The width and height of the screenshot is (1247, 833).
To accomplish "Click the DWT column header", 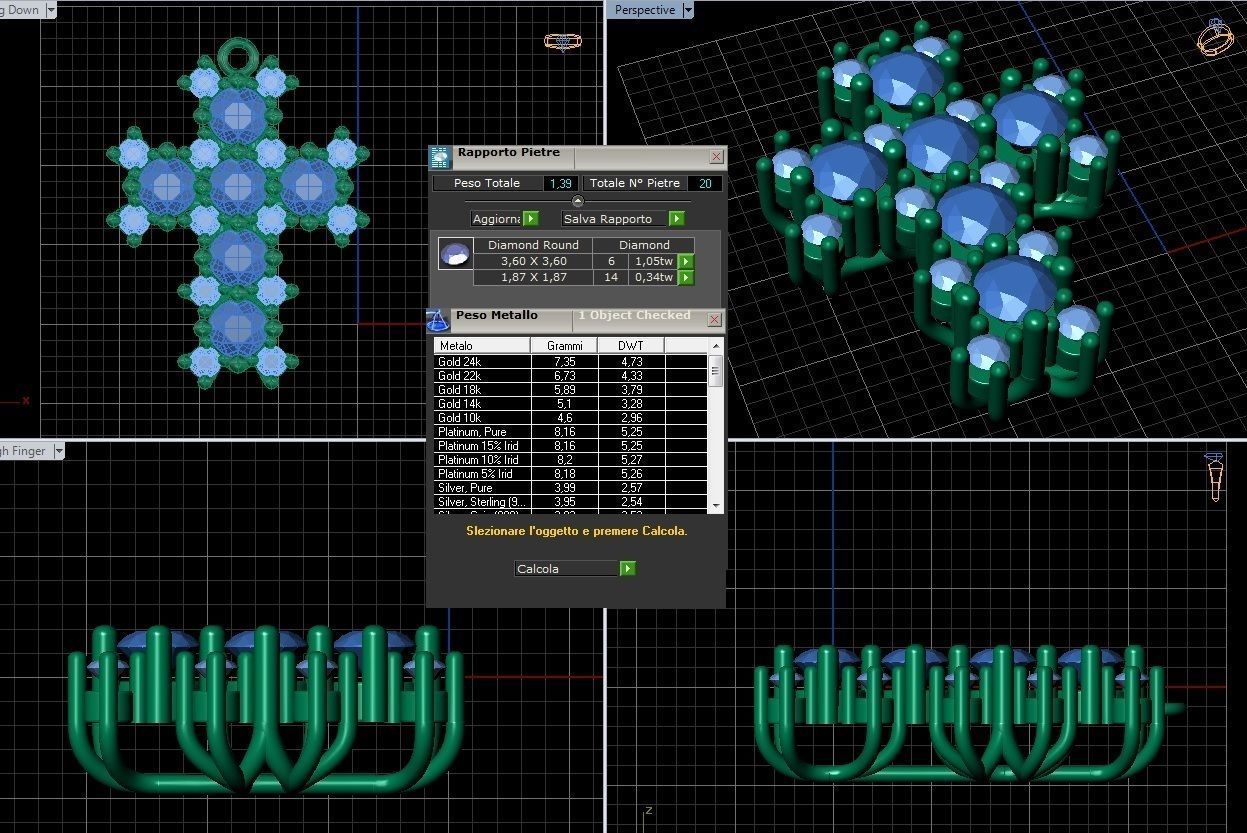I will click(x=631, y=345).
